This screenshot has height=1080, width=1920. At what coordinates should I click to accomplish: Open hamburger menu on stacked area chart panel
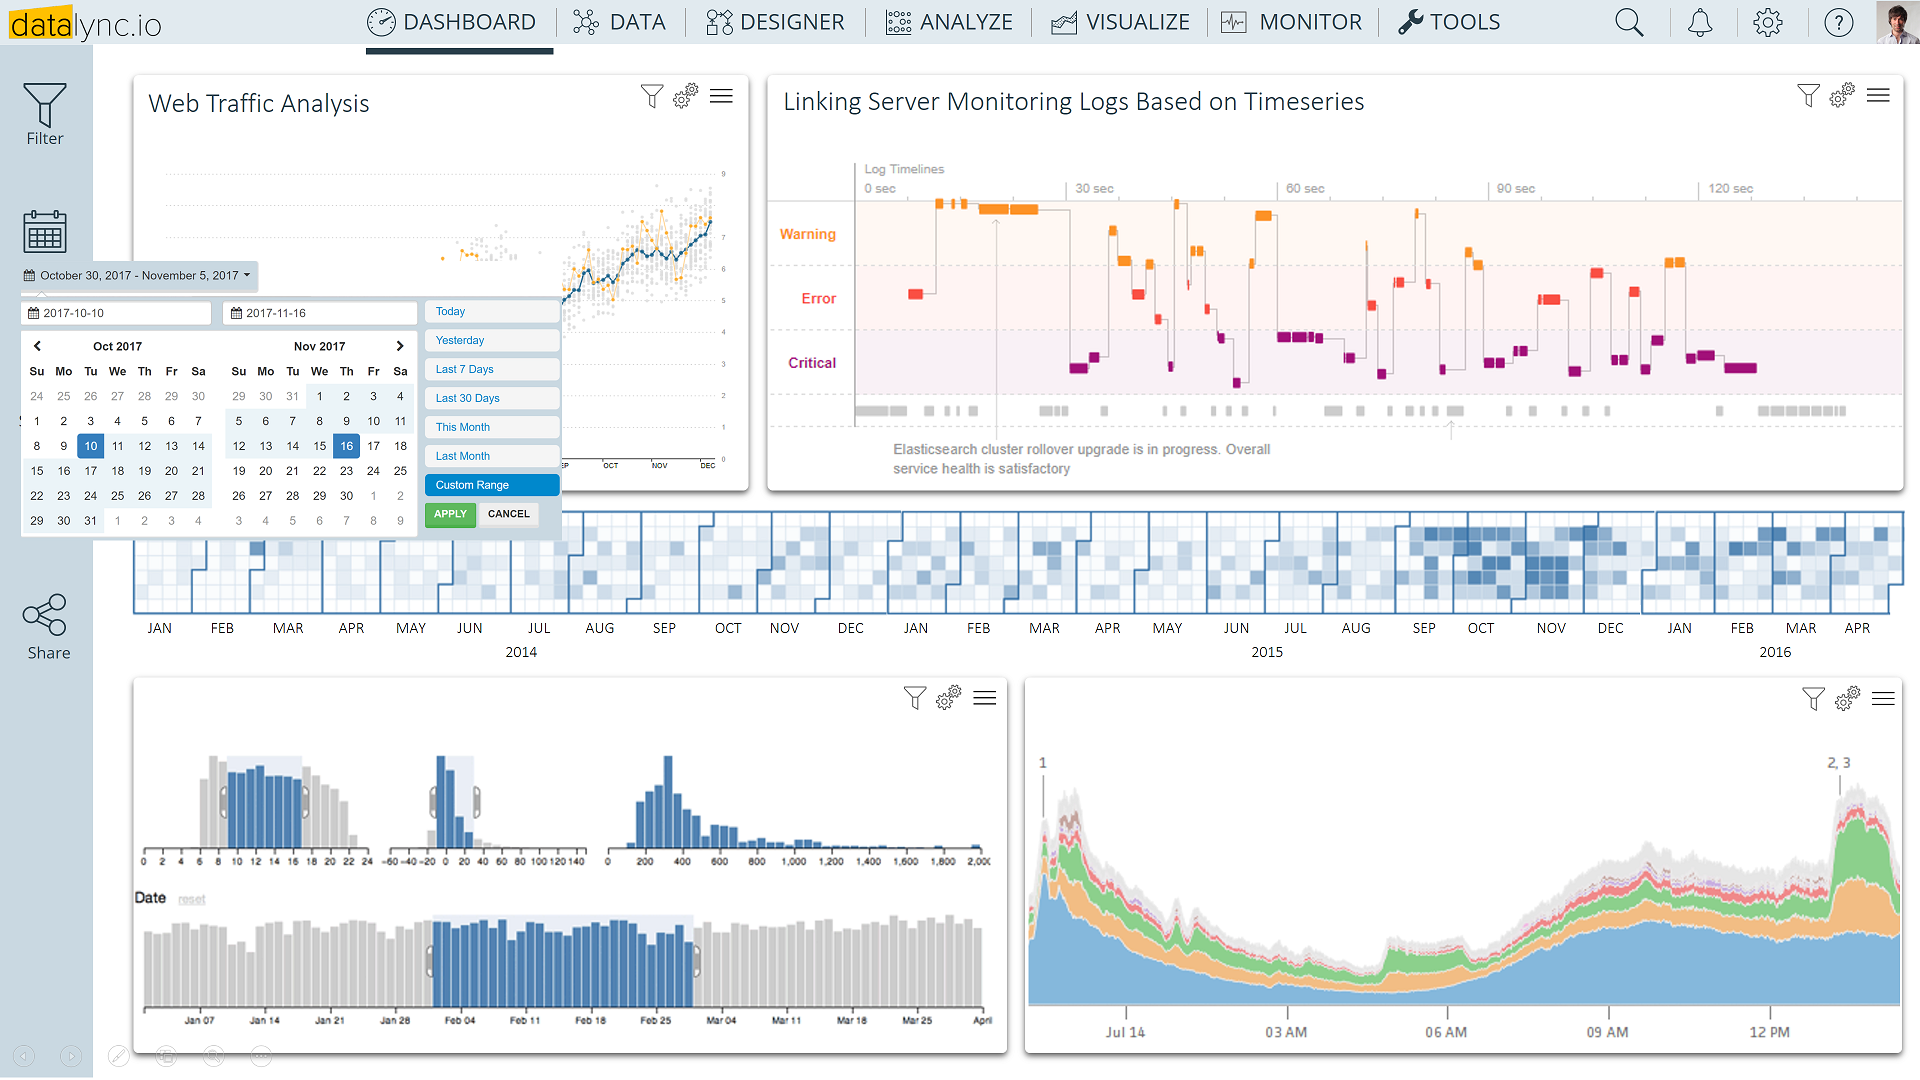point(1883,699)
